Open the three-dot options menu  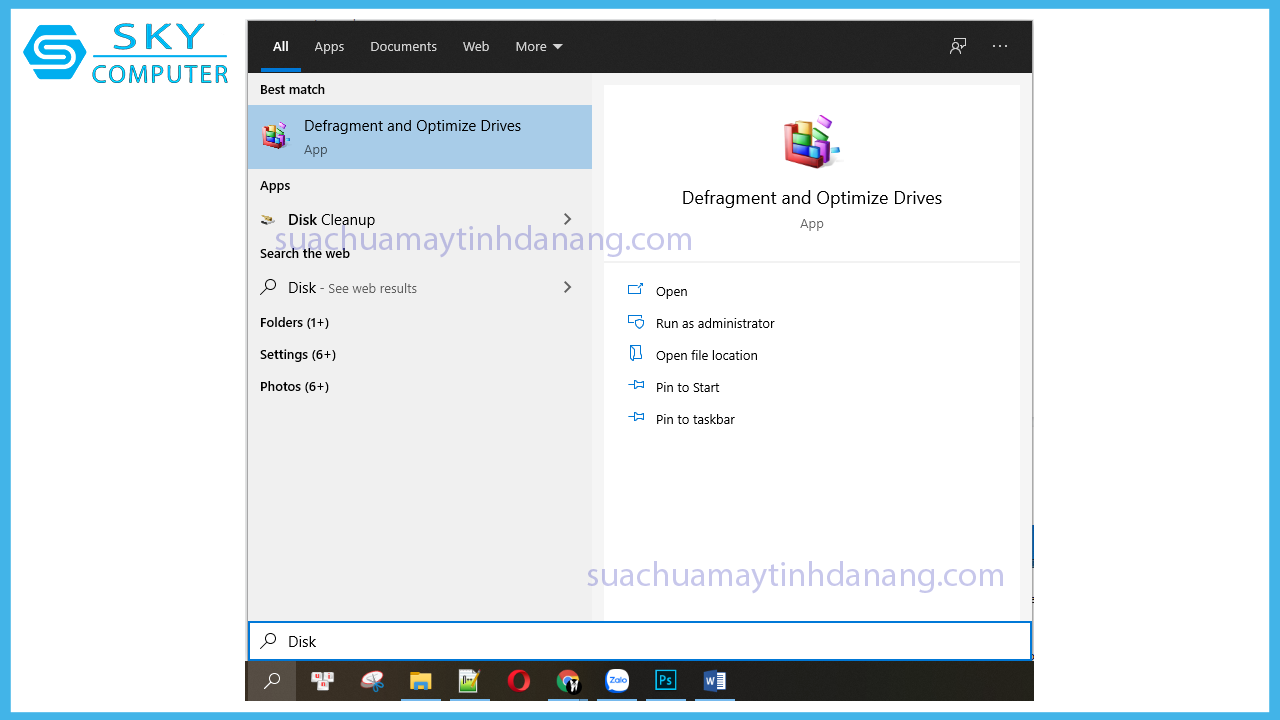point(1000,46)
